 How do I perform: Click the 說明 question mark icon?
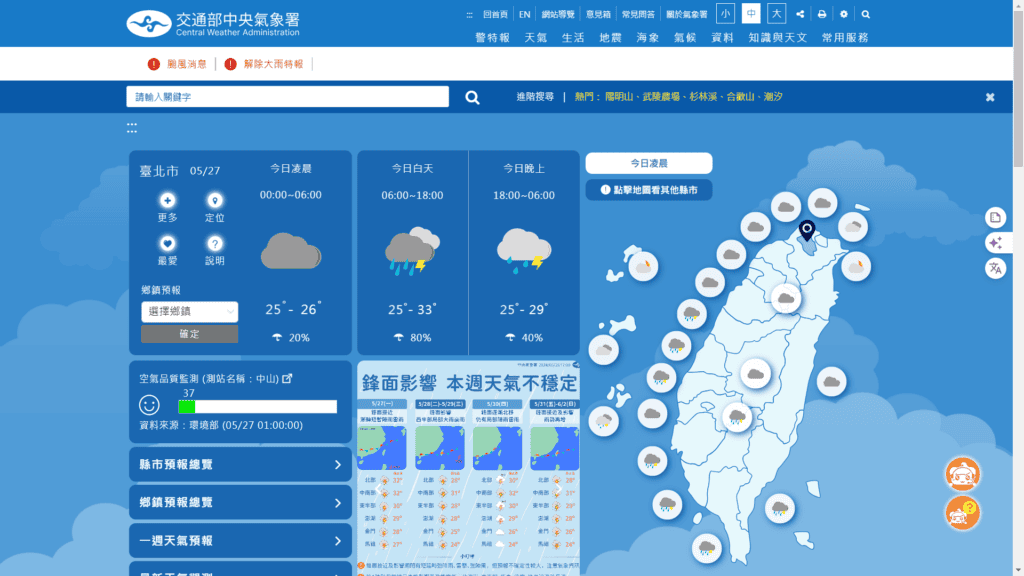coord(214,244)
